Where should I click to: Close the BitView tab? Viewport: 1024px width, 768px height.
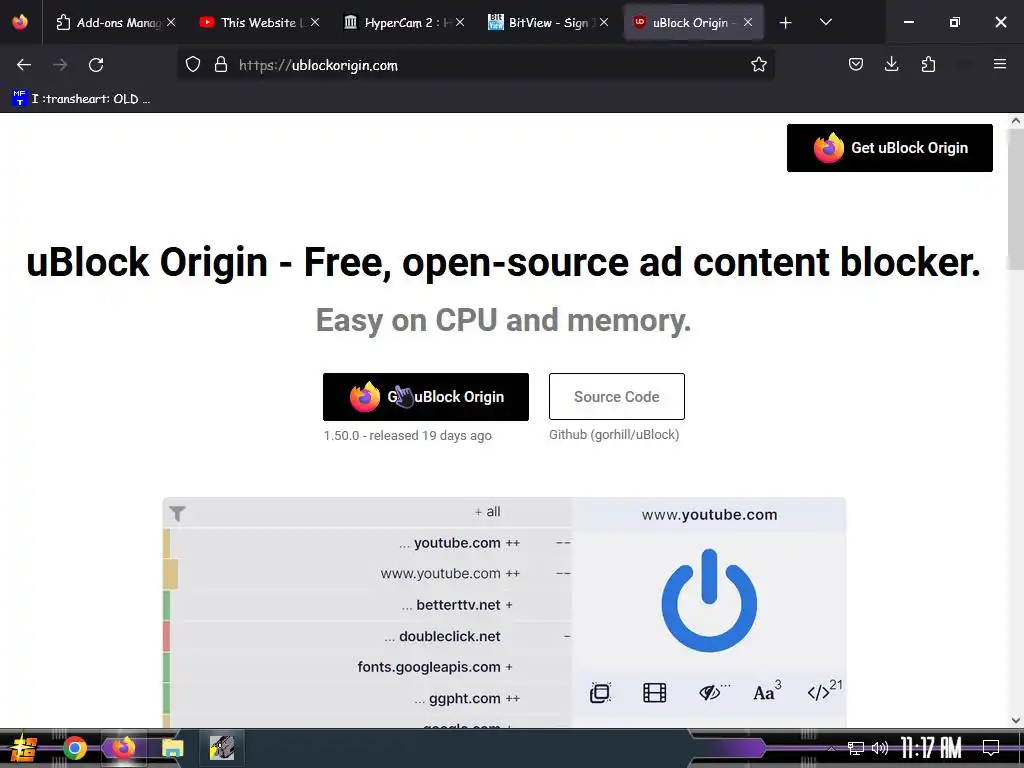[x=604, y=22]
